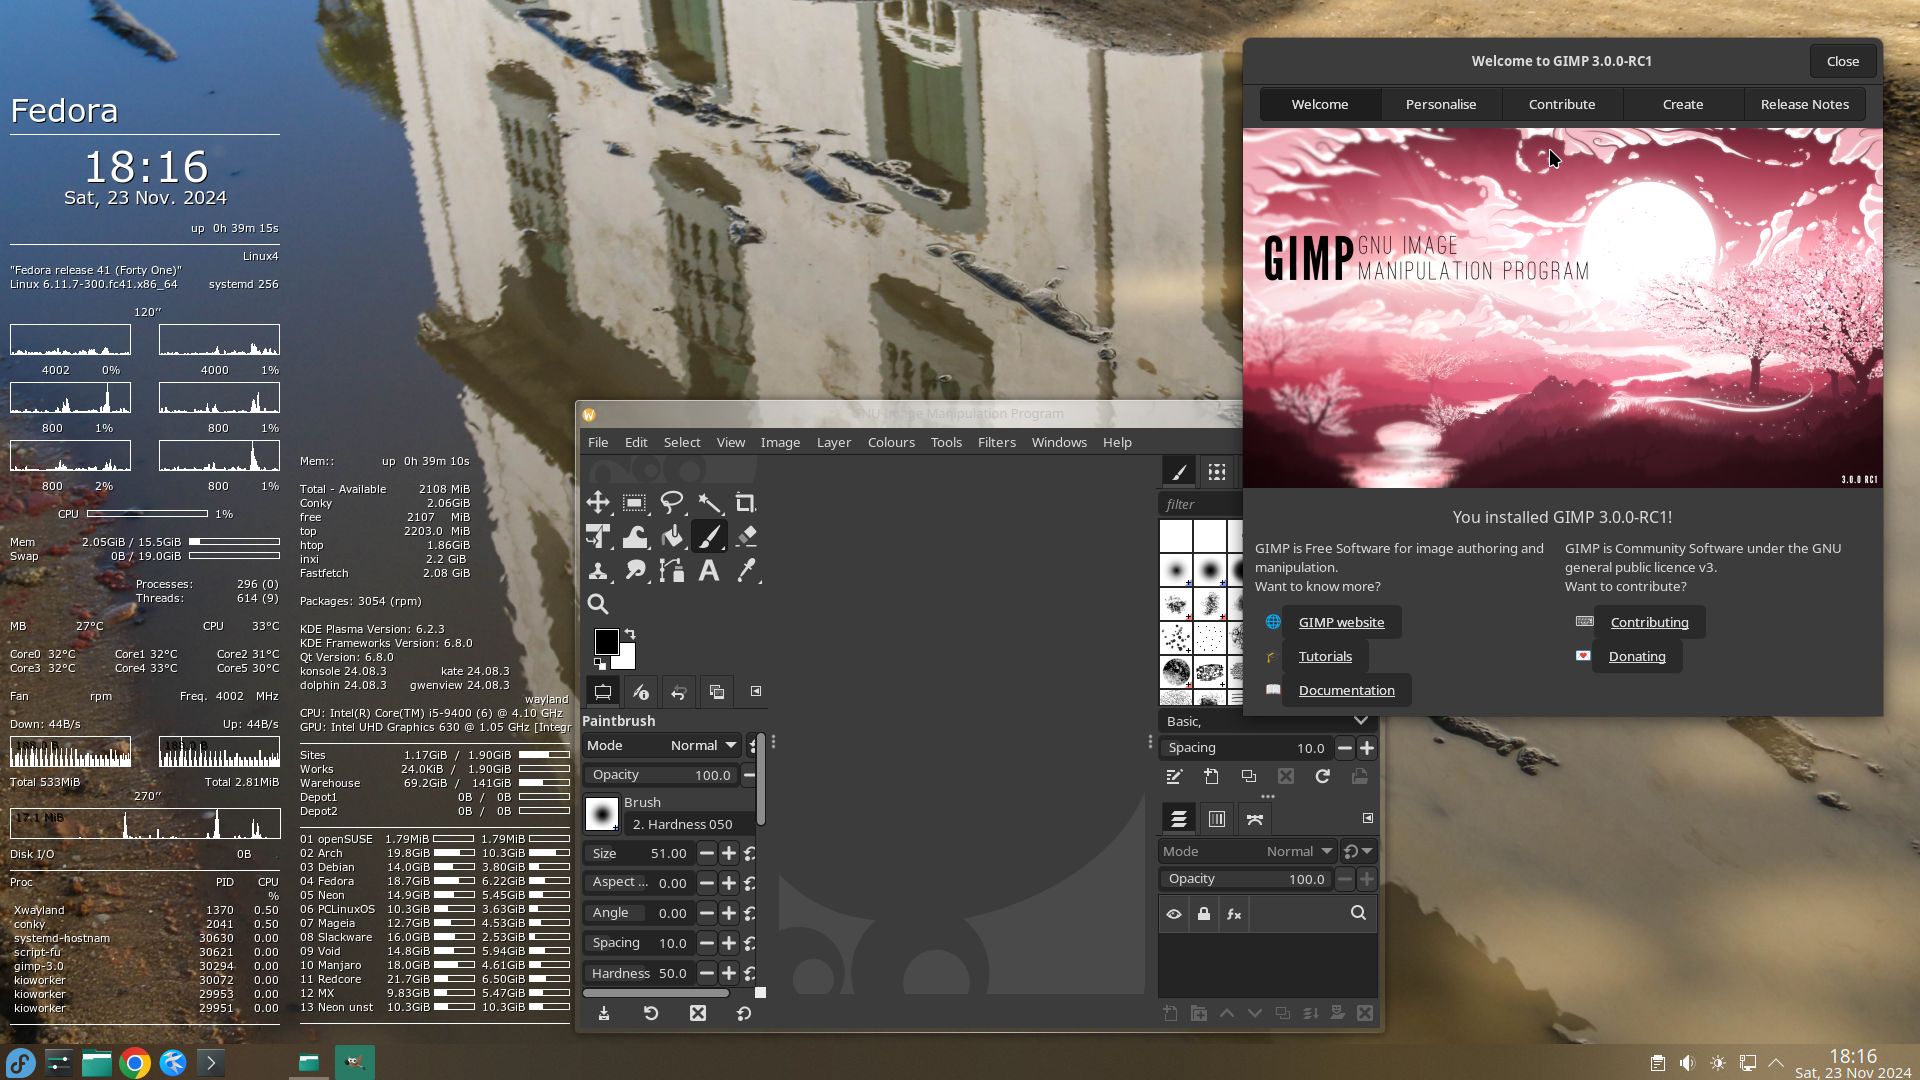Select the Colour Picker eyedropper tool
This screenshot has width=1920, height=1080.
[x=746, y=571]
